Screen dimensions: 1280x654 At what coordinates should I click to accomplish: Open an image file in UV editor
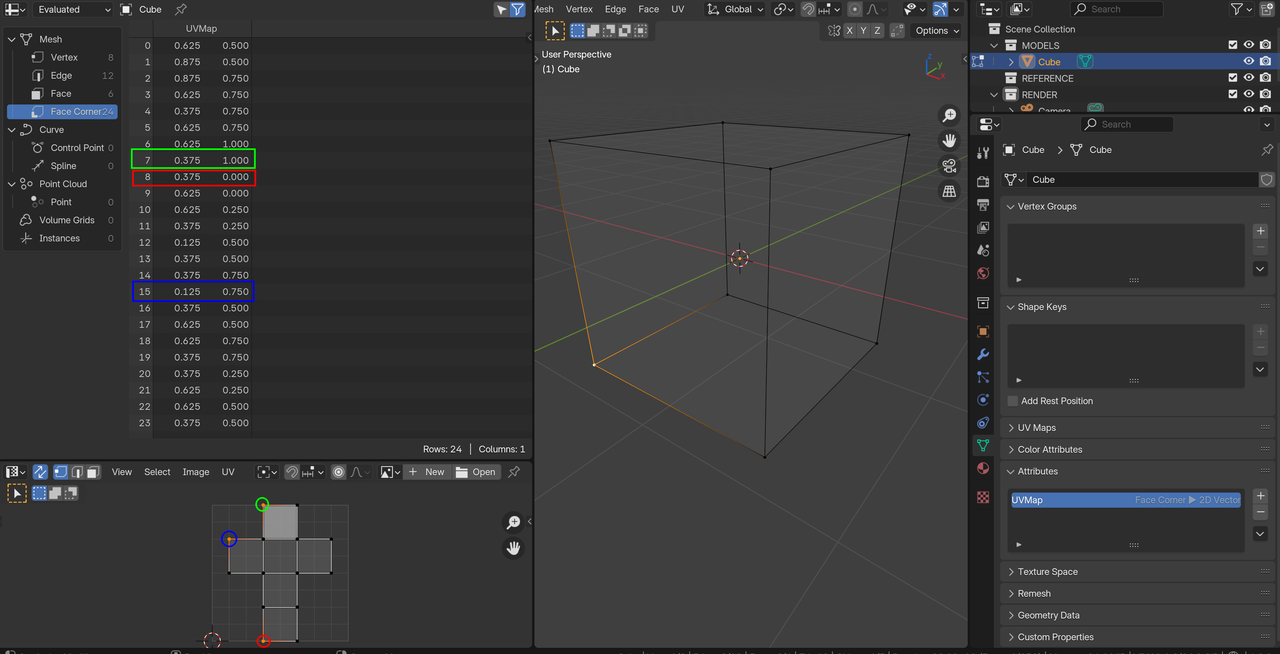[x=476, y=472]
